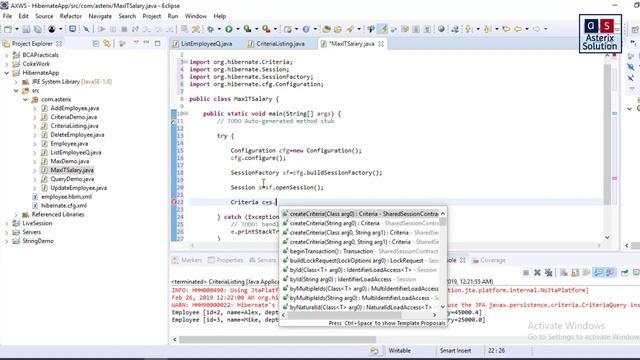Open the Coverage view tab
The height and width of the screenshot is (360, 640).
[x=489, y=260]
